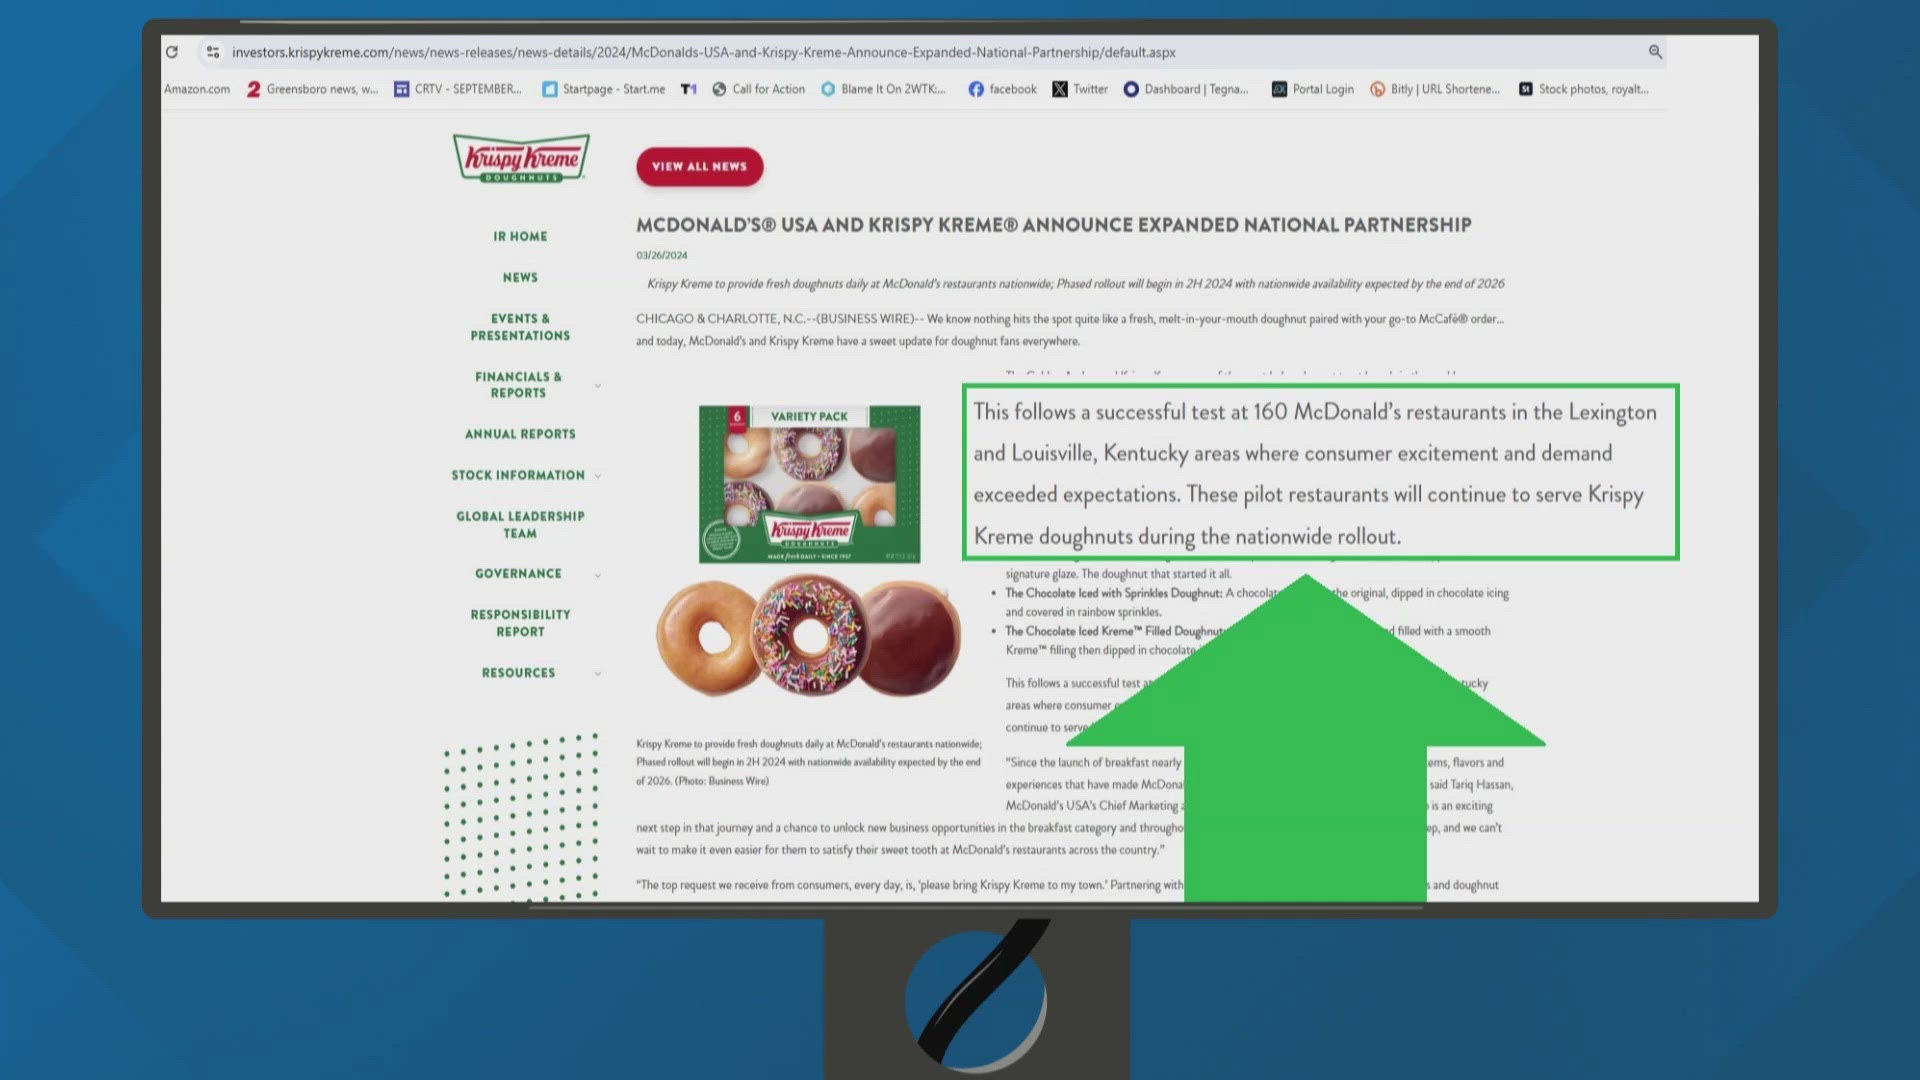Click the magnifier search icon in address bar
The width and height of the screenshot is (1920, 1080).
[x=1655, y=52]
